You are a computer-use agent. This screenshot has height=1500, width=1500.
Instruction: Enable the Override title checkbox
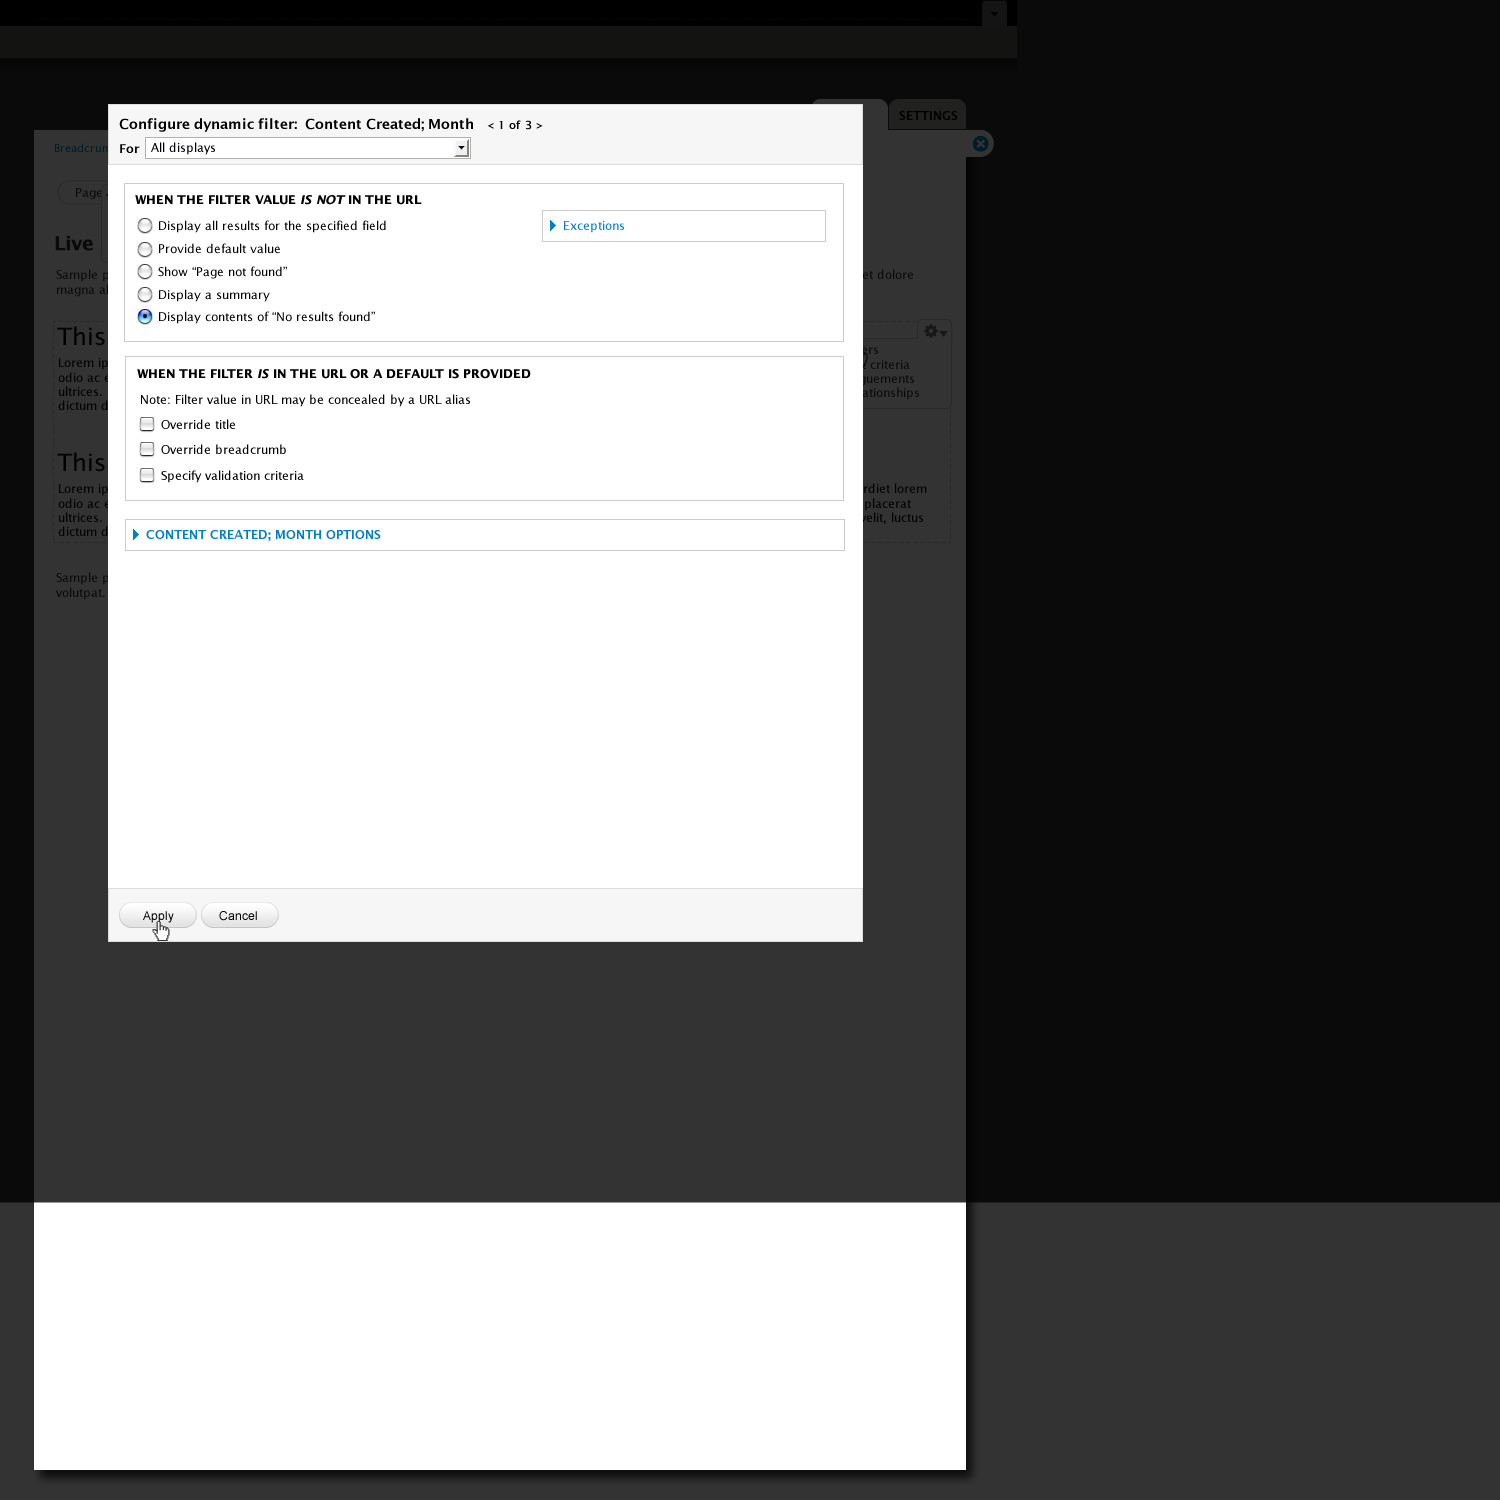pos(147,425)
